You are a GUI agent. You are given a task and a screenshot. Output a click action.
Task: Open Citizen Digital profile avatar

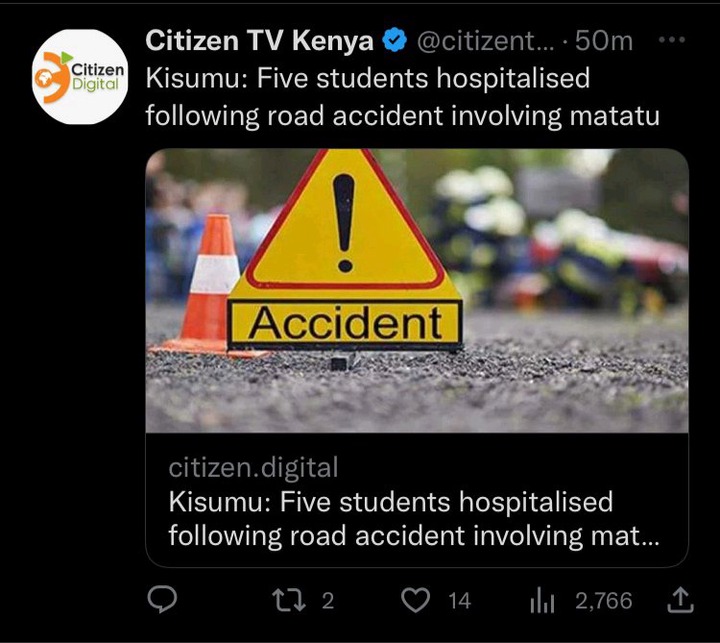80,77
